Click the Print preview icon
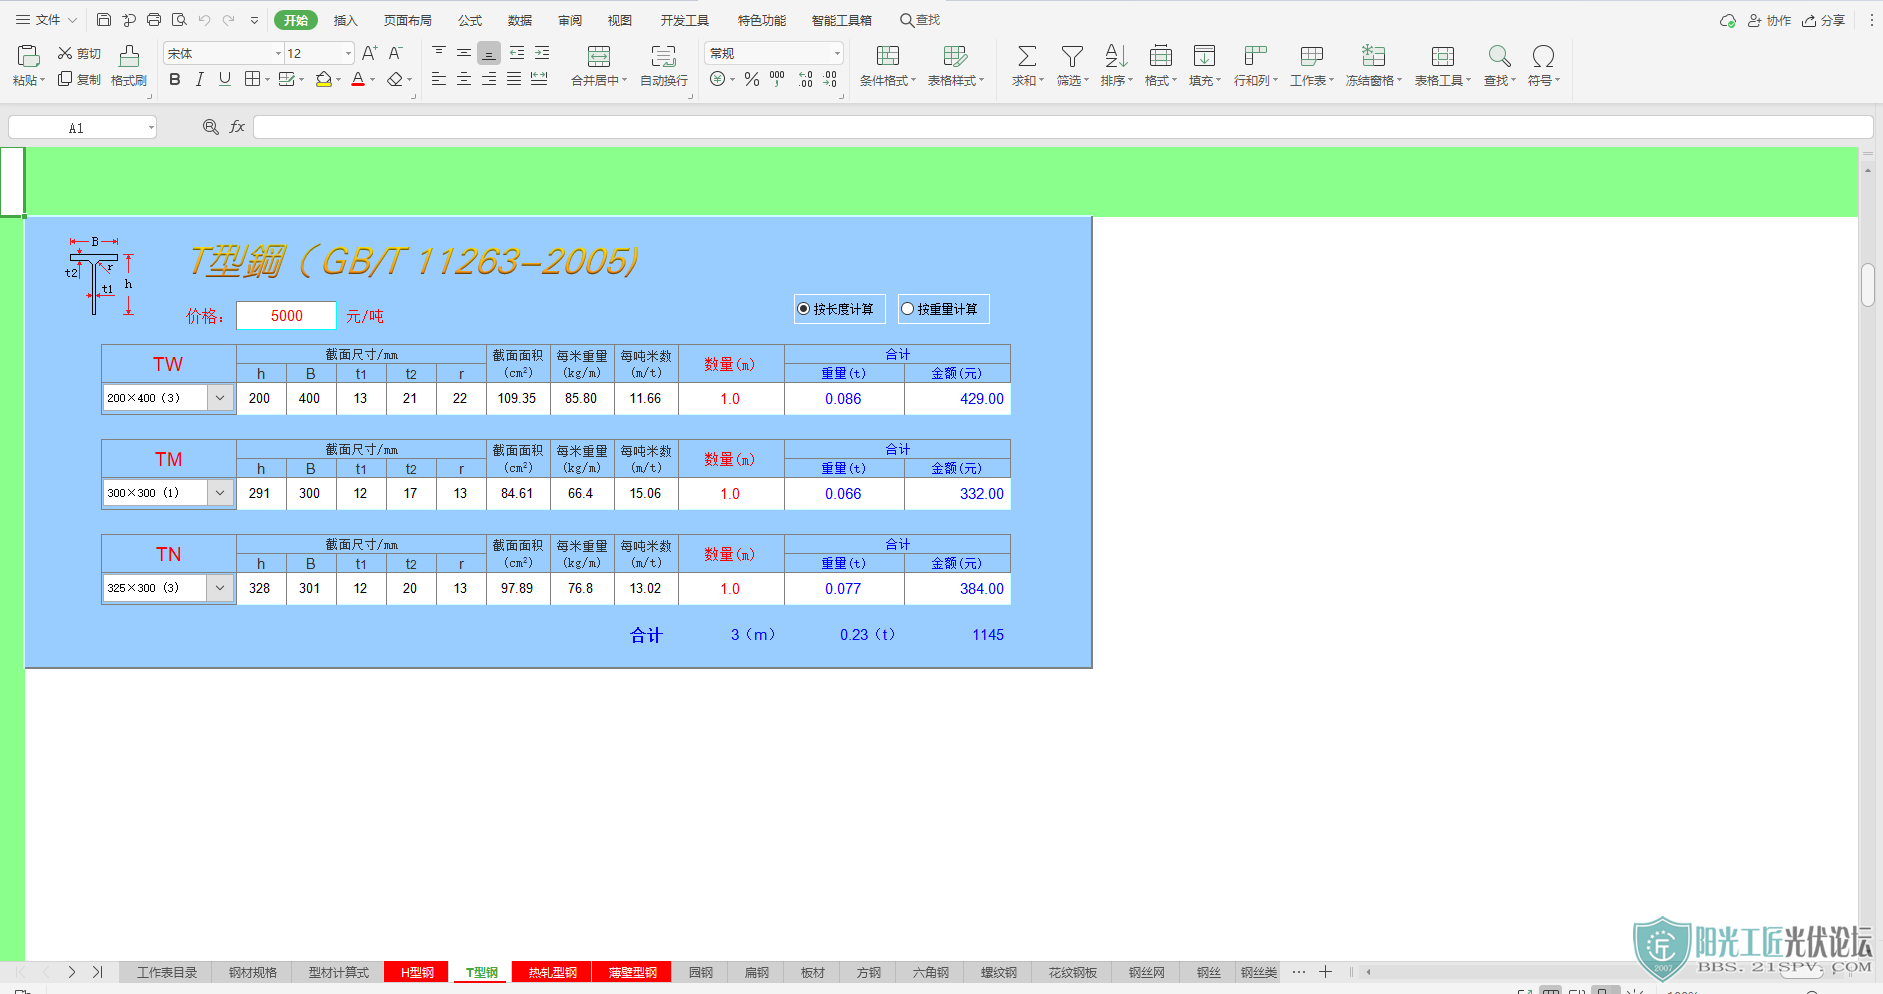This screenshot has height=994, width=1883. click(179, 20)
